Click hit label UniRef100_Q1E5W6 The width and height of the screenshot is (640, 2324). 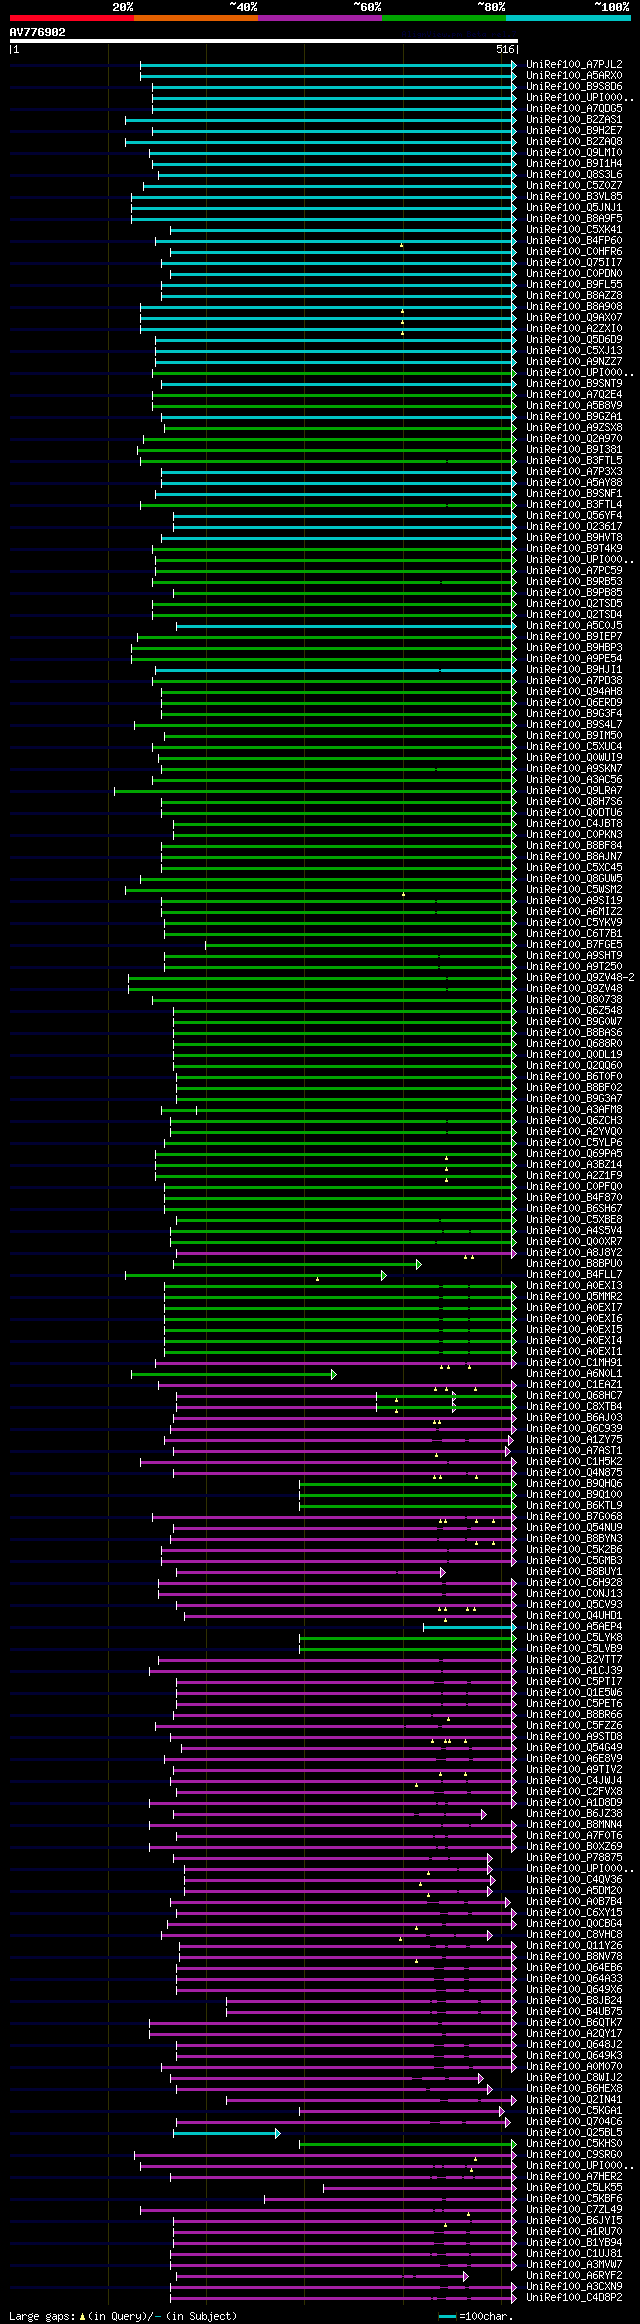click(574, 1693)
